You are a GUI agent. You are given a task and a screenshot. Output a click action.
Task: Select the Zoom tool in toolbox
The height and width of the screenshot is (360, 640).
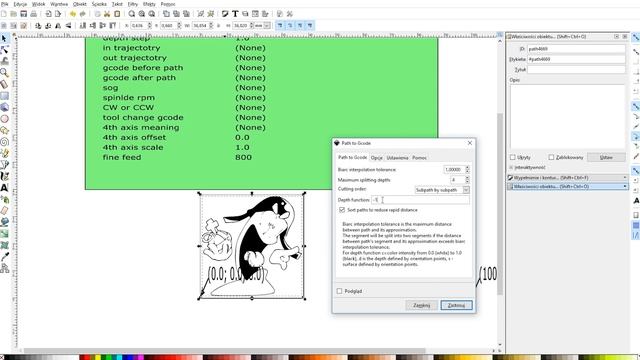[4, 73]
